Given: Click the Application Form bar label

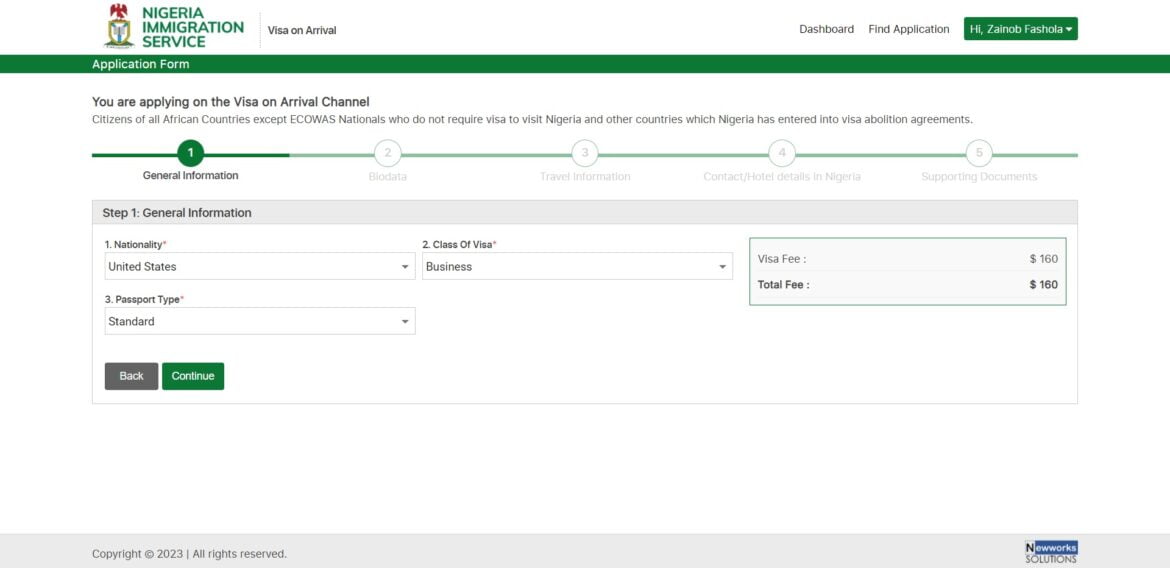Looking at the screenshot, I should [140, 64].
